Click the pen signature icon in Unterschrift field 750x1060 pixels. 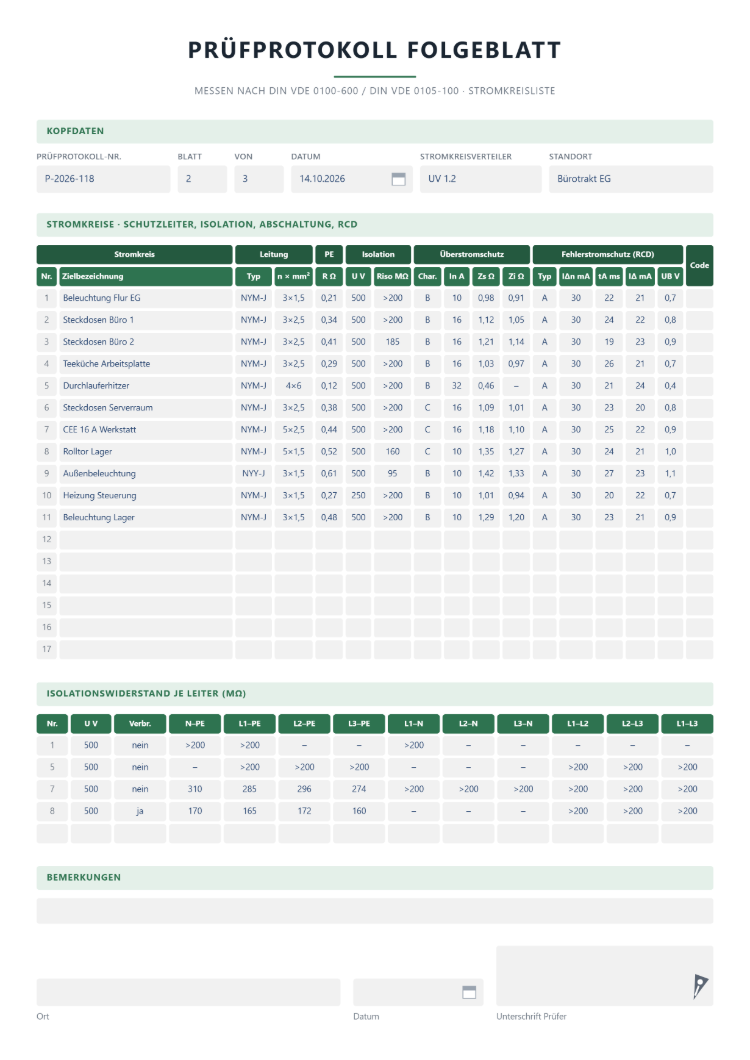(x=700, y=986)
